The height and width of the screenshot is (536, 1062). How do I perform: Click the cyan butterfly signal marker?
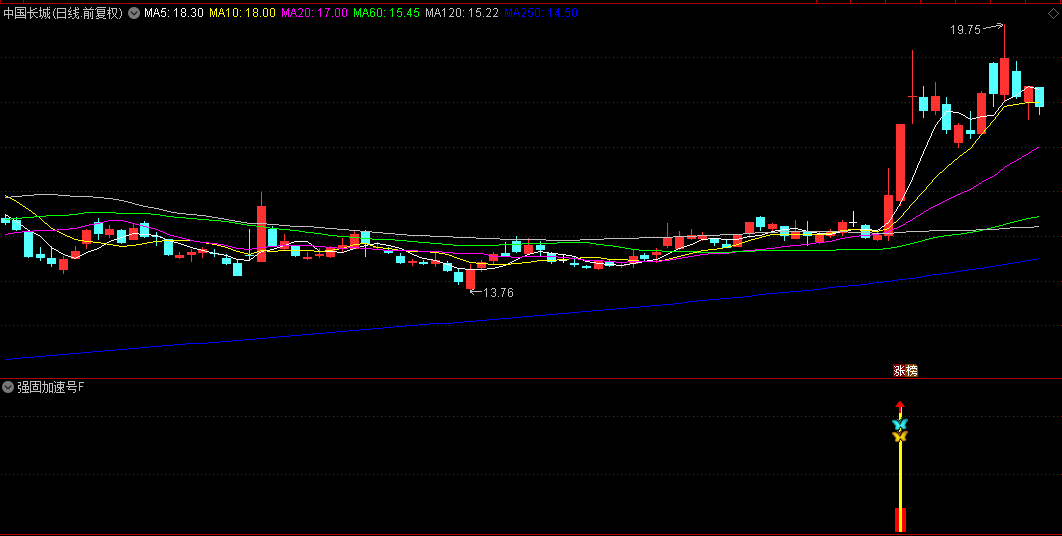(x=899, y=424)
